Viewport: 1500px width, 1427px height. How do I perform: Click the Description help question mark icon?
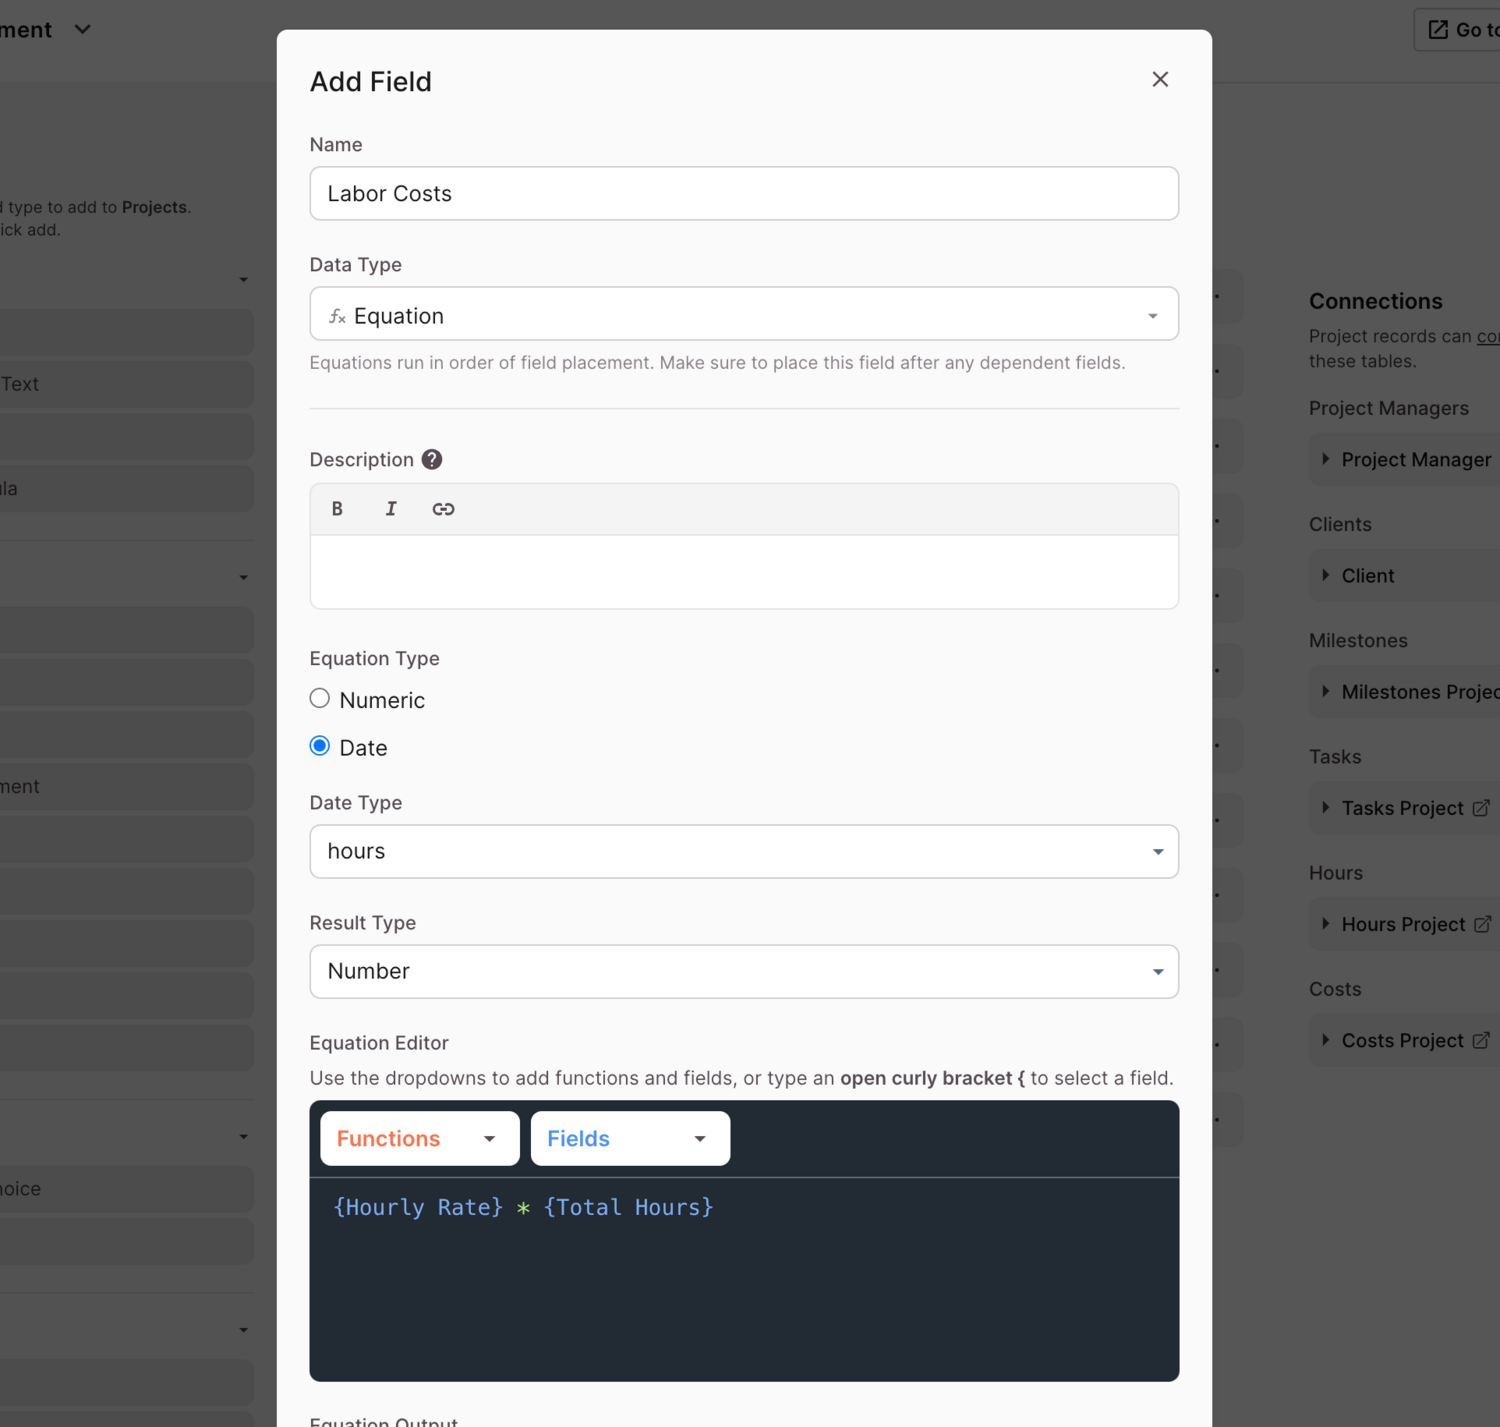click(x=432, y=460)
